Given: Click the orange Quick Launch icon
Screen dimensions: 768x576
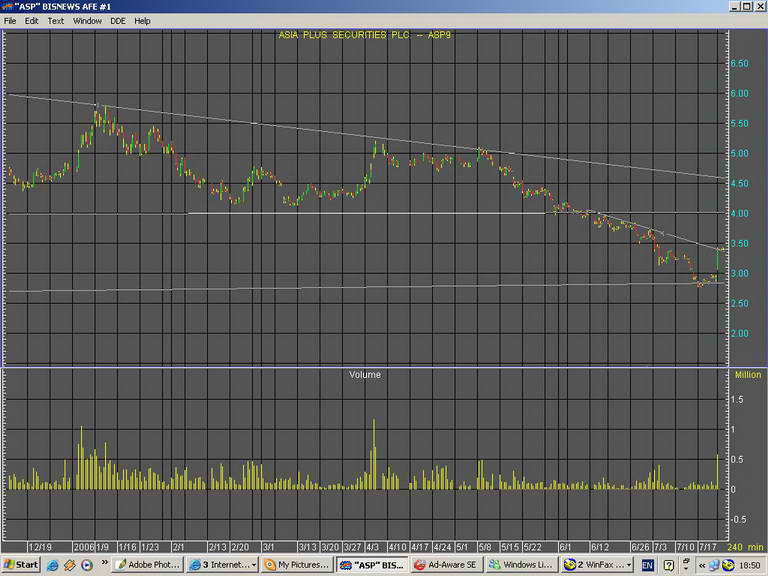Looking at the screenshot, I should tap(70, 565).
